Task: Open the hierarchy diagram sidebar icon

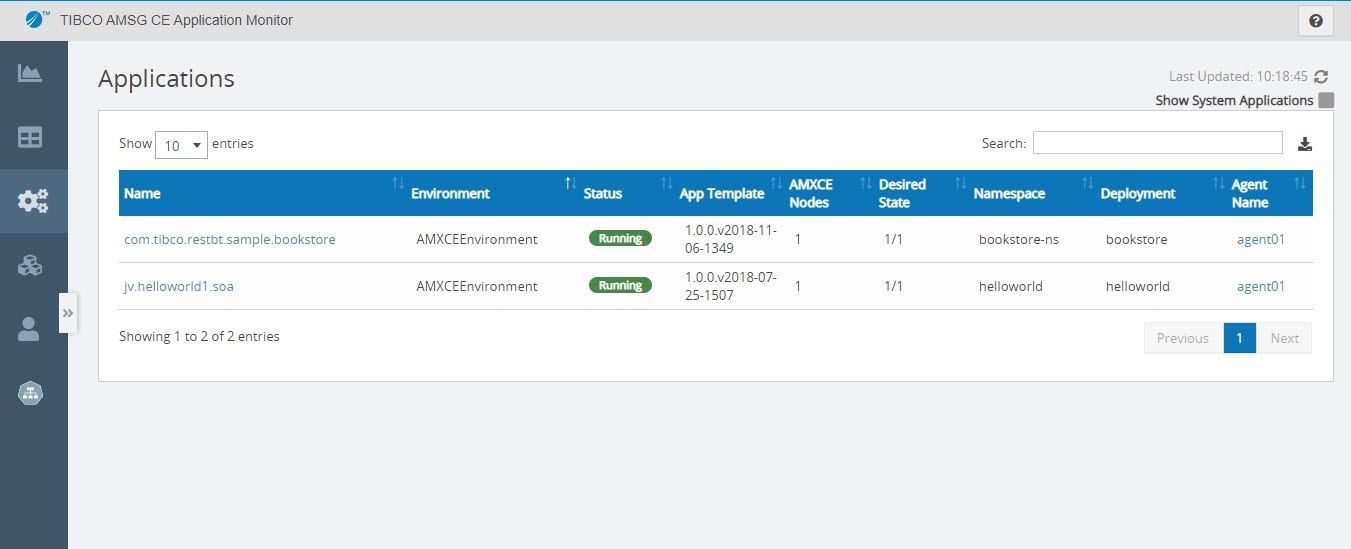Action: coord(30,394)
